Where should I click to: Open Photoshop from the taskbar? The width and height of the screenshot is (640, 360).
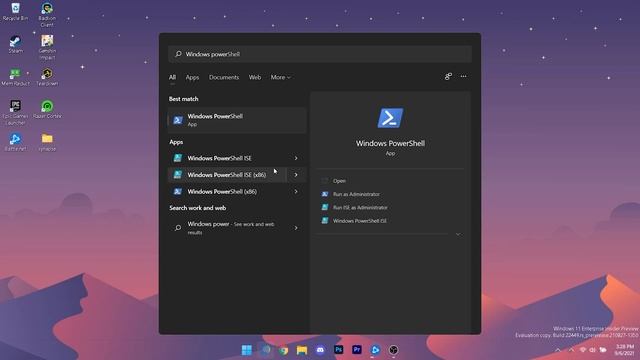click(x=338, y=350)
